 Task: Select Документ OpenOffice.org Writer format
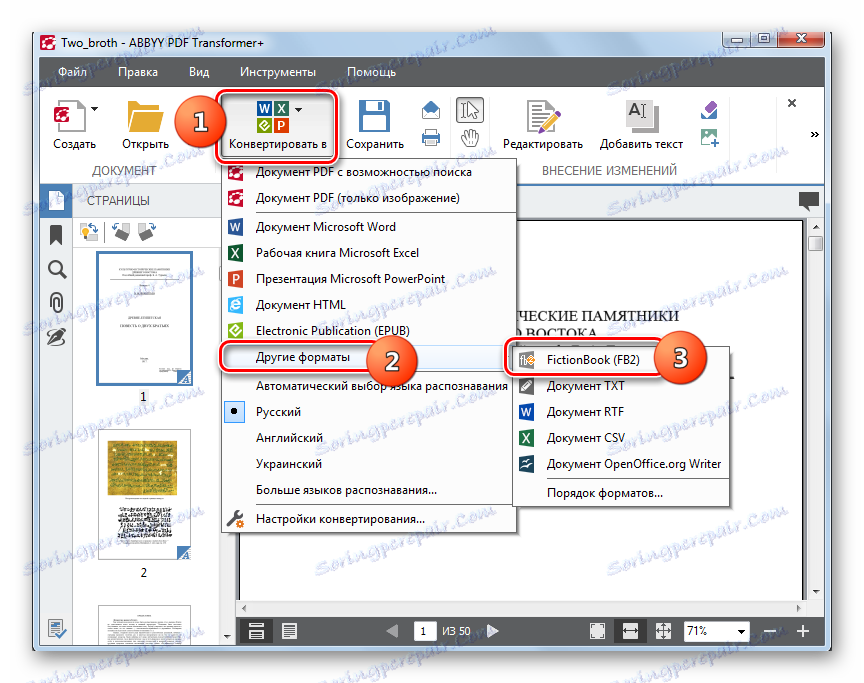620,464
